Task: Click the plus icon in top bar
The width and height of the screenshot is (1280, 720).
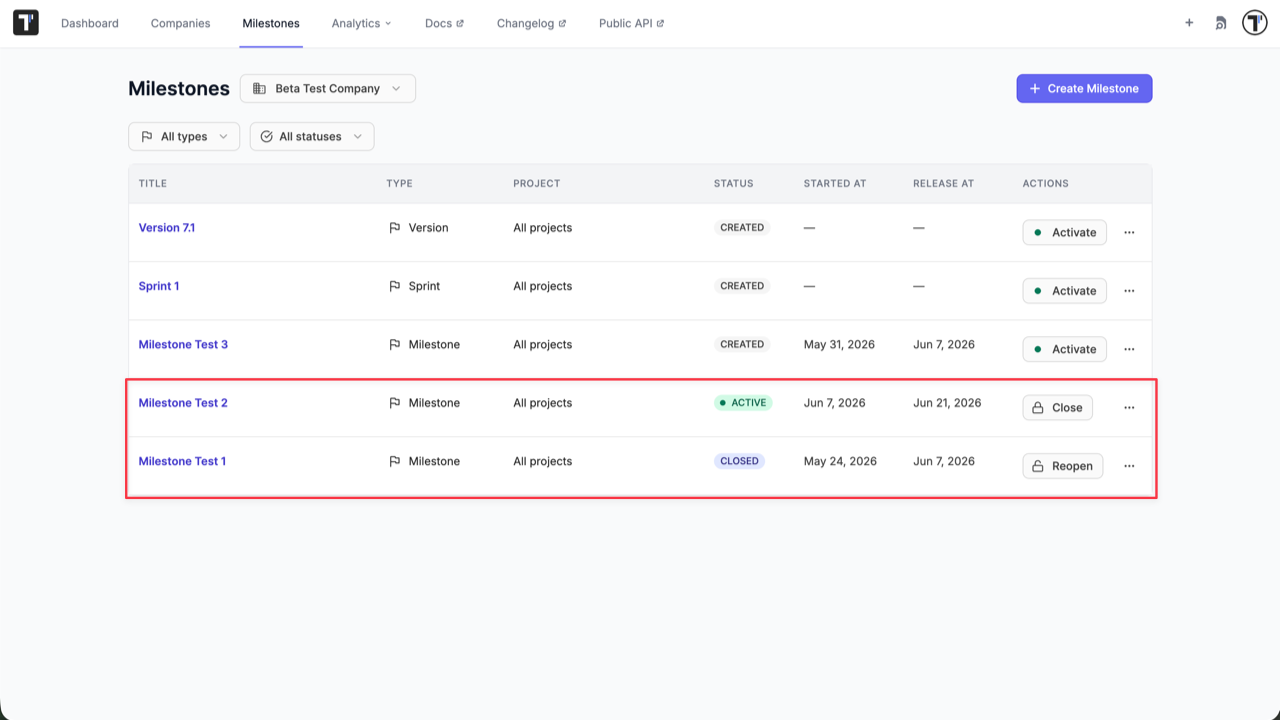Action: (x=1189, y=23)
